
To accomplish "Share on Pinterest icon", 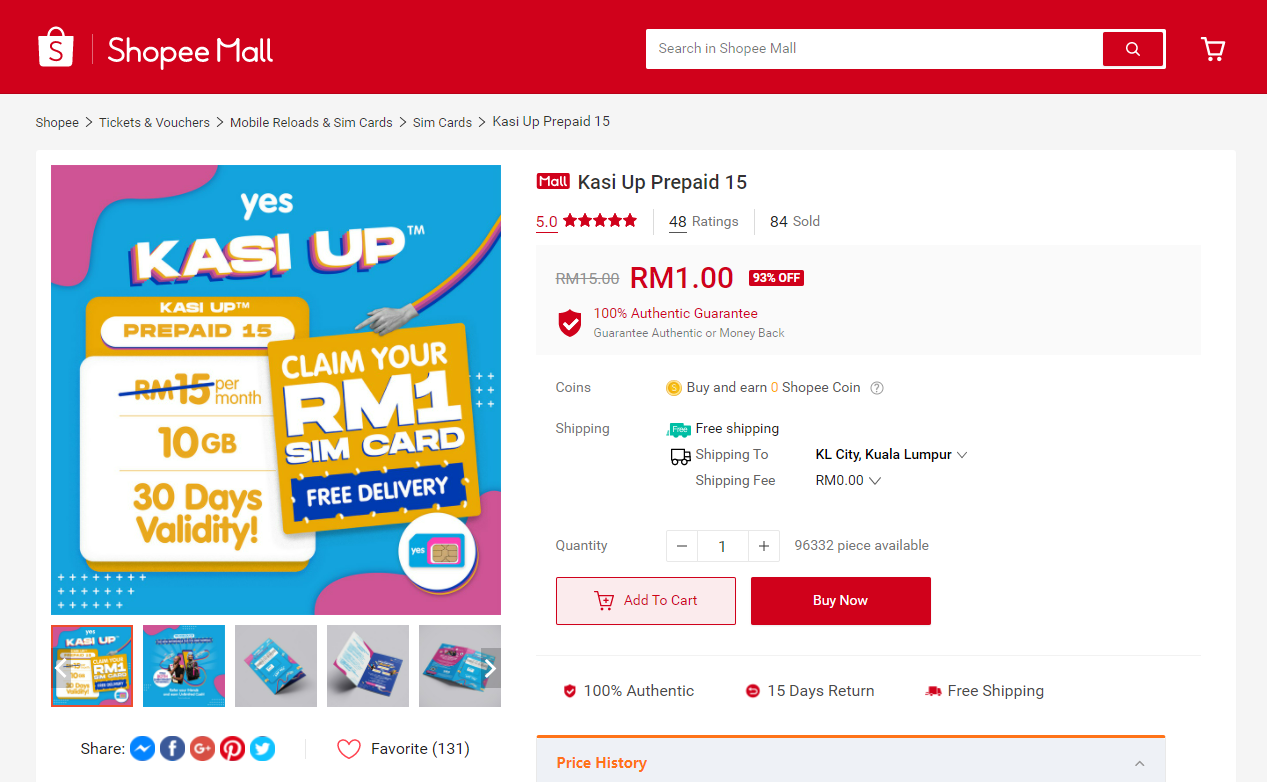I will pyautogui.click(x=233, y=748).
